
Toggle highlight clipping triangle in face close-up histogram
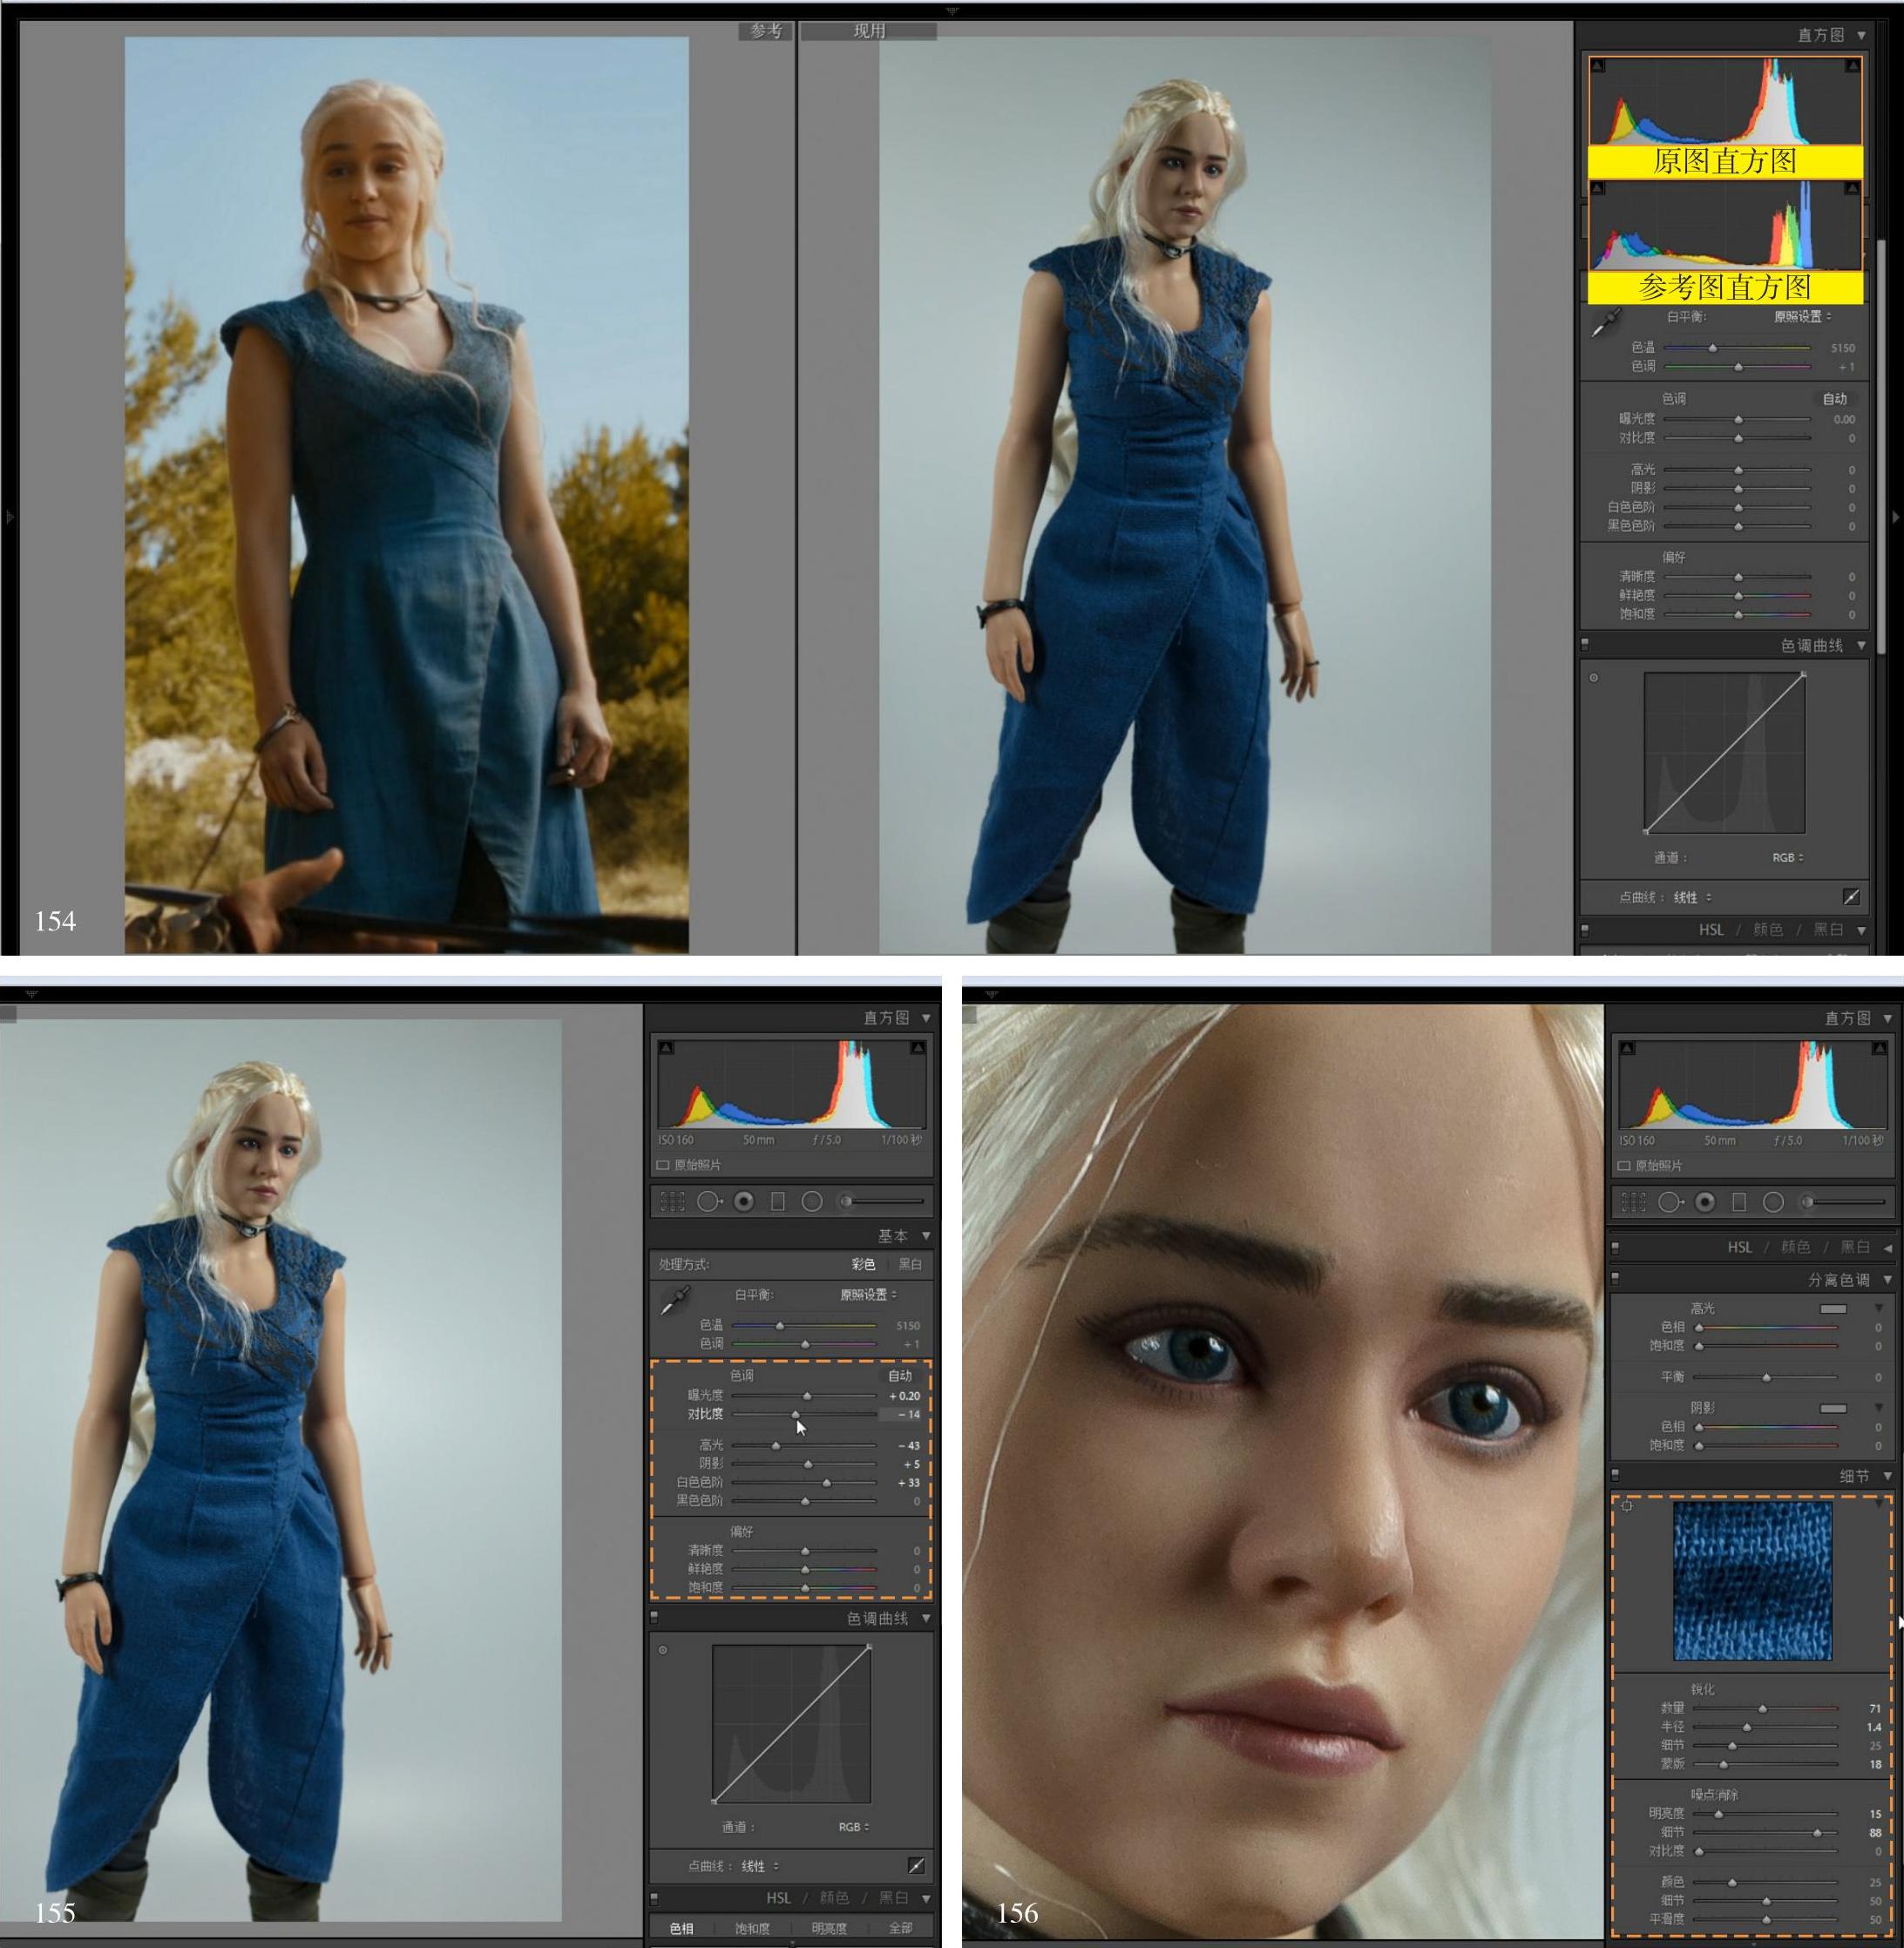1879,1048
